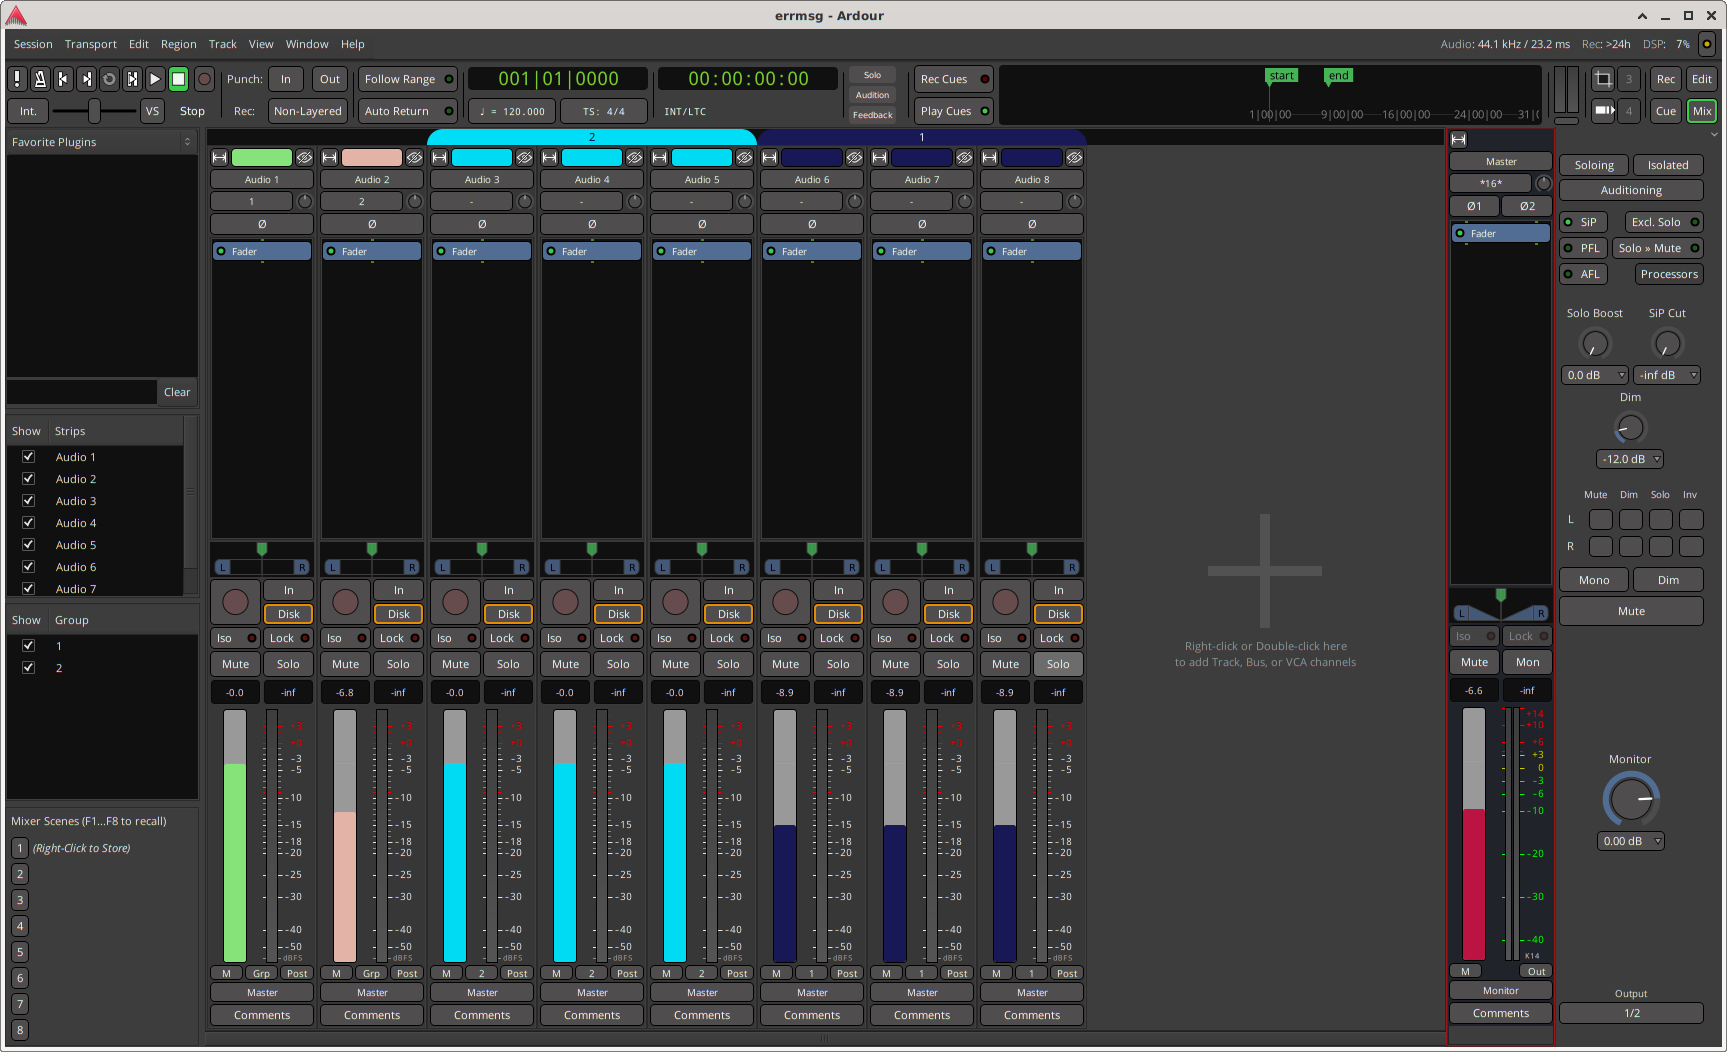Screen dimensions: 1727x1052
Task: Mute the Audio 4 track
Action: point(565,664)
